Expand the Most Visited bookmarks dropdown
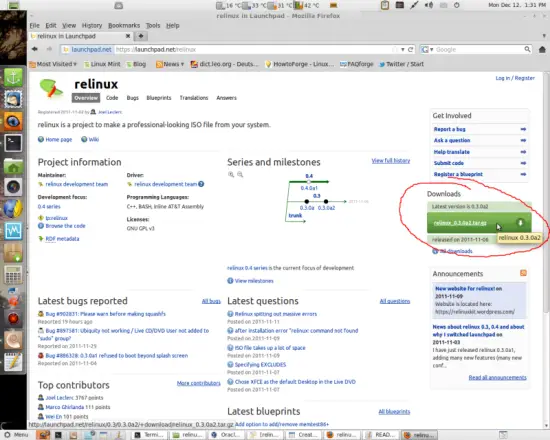 pyautogui.click(x=53, y=64)
